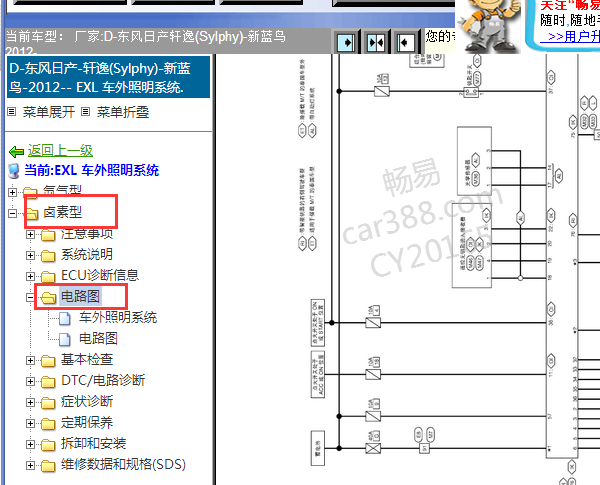Click the 注意事项 folder icon

coord(48,235)
